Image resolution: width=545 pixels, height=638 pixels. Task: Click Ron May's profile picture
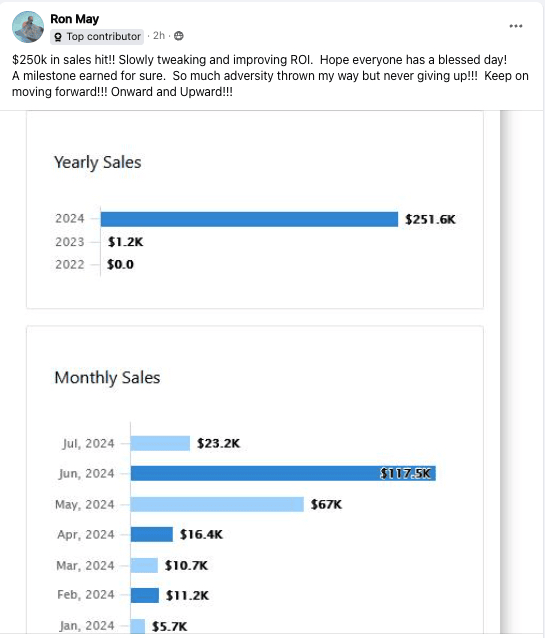(28, 27)
